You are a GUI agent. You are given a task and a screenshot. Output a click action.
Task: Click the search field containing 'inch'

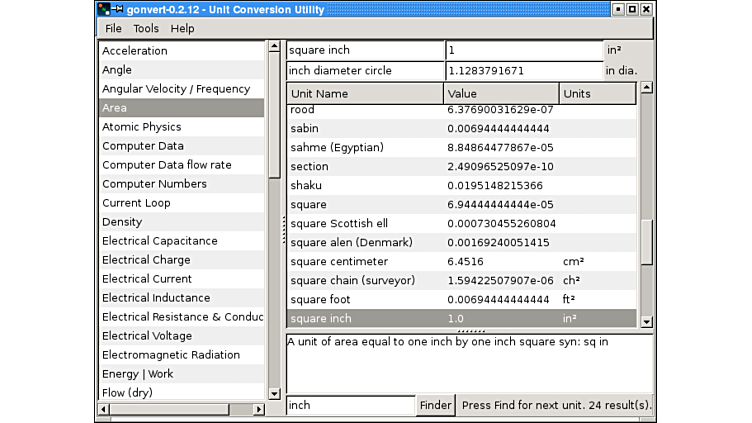pos(350,405)
